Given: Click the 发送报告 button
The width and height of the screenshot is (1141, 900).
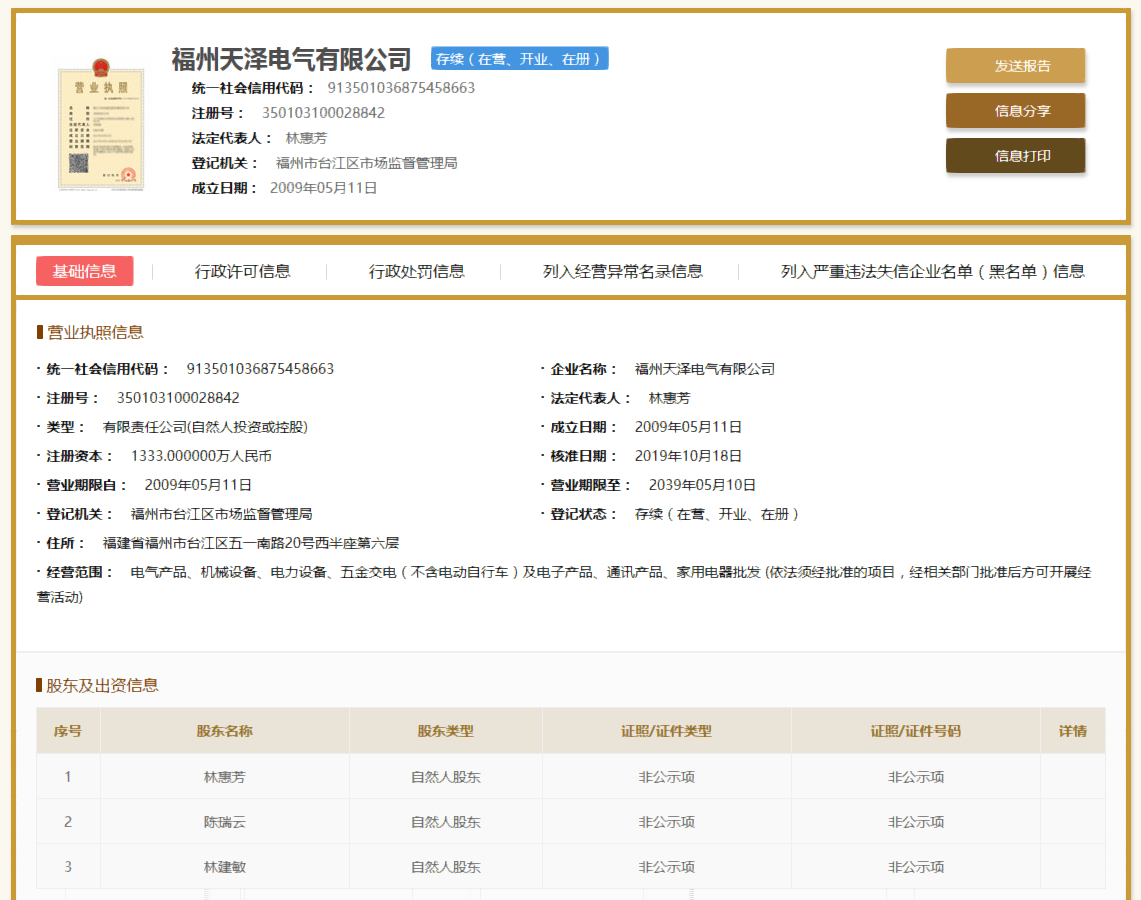Looking at the screenshot, I should point(1015,66).
